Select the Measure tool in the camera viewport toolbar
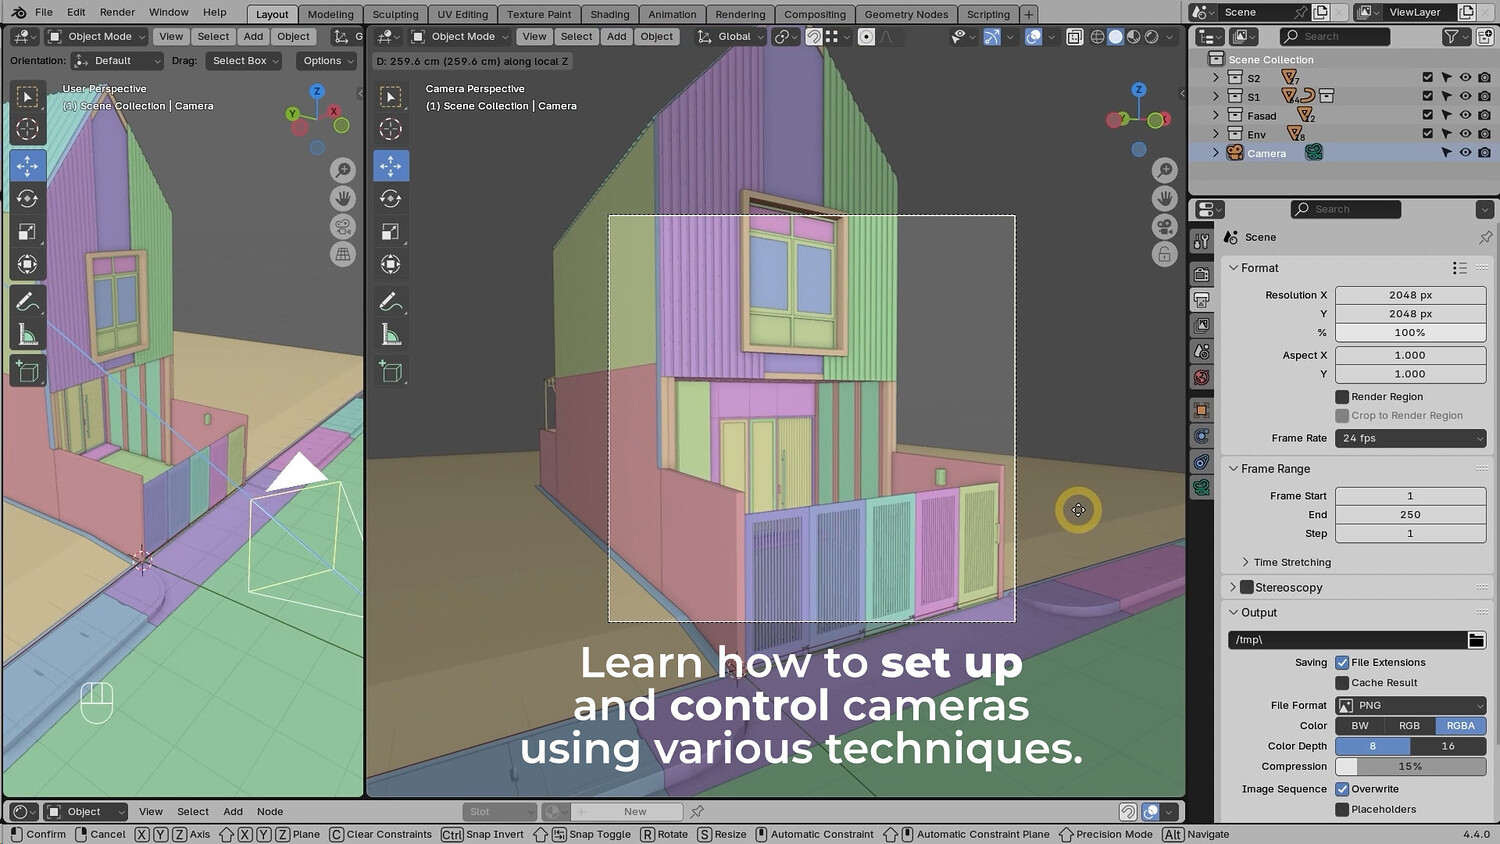The height and width of the screenshot is (844, 1500). [391, 335]
